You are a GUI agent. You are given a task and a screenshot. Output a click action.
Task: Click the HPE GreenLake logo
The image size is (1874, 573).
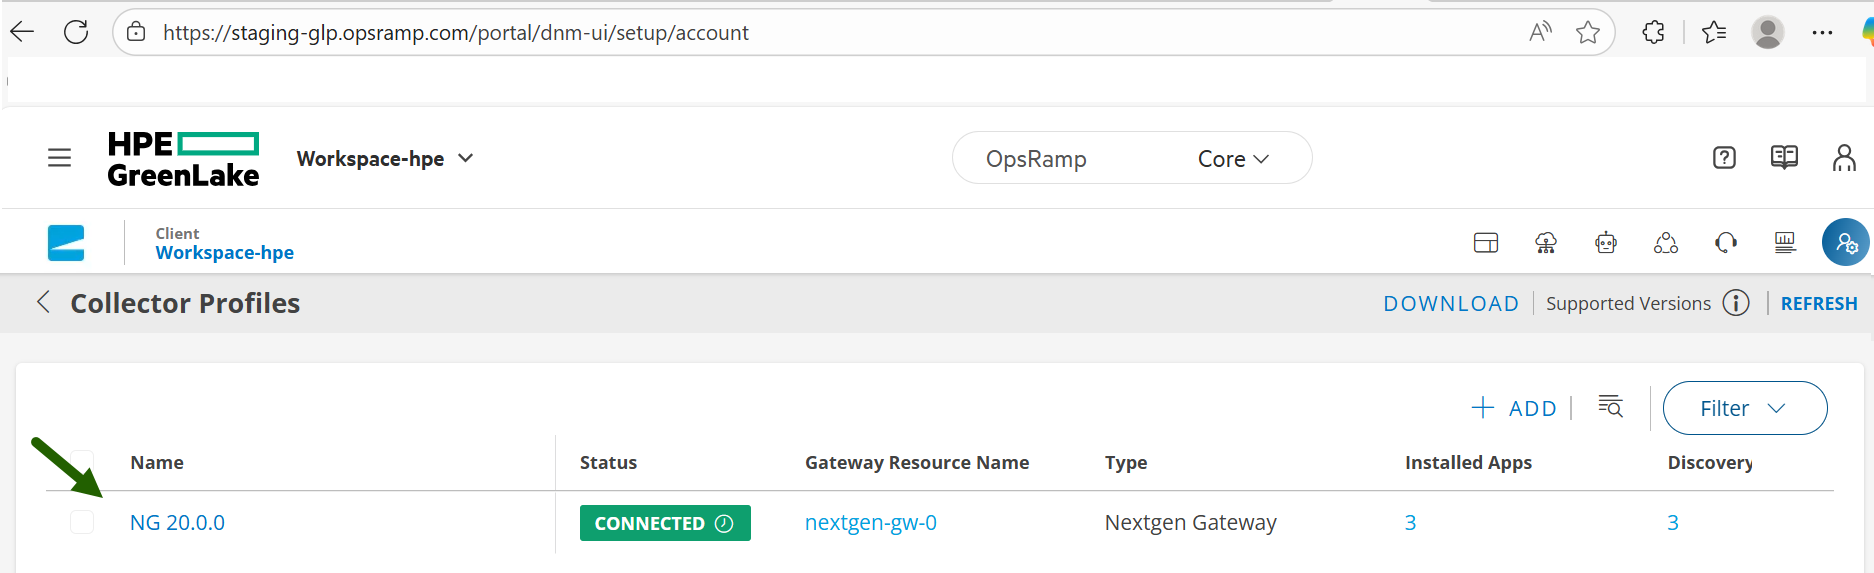(x=183, y=159)
